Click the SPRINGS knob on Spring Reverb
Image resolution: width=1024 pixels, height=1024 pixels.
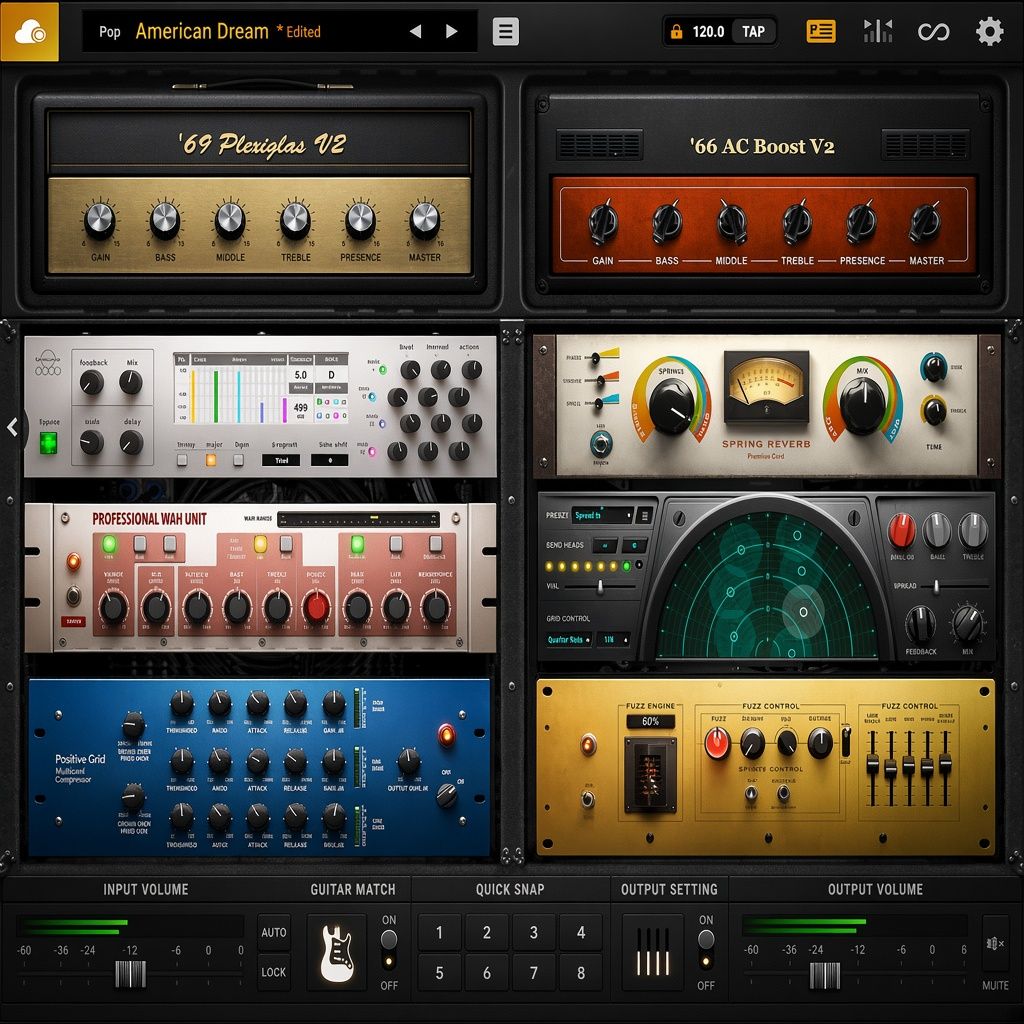click(x=673, y=408)
